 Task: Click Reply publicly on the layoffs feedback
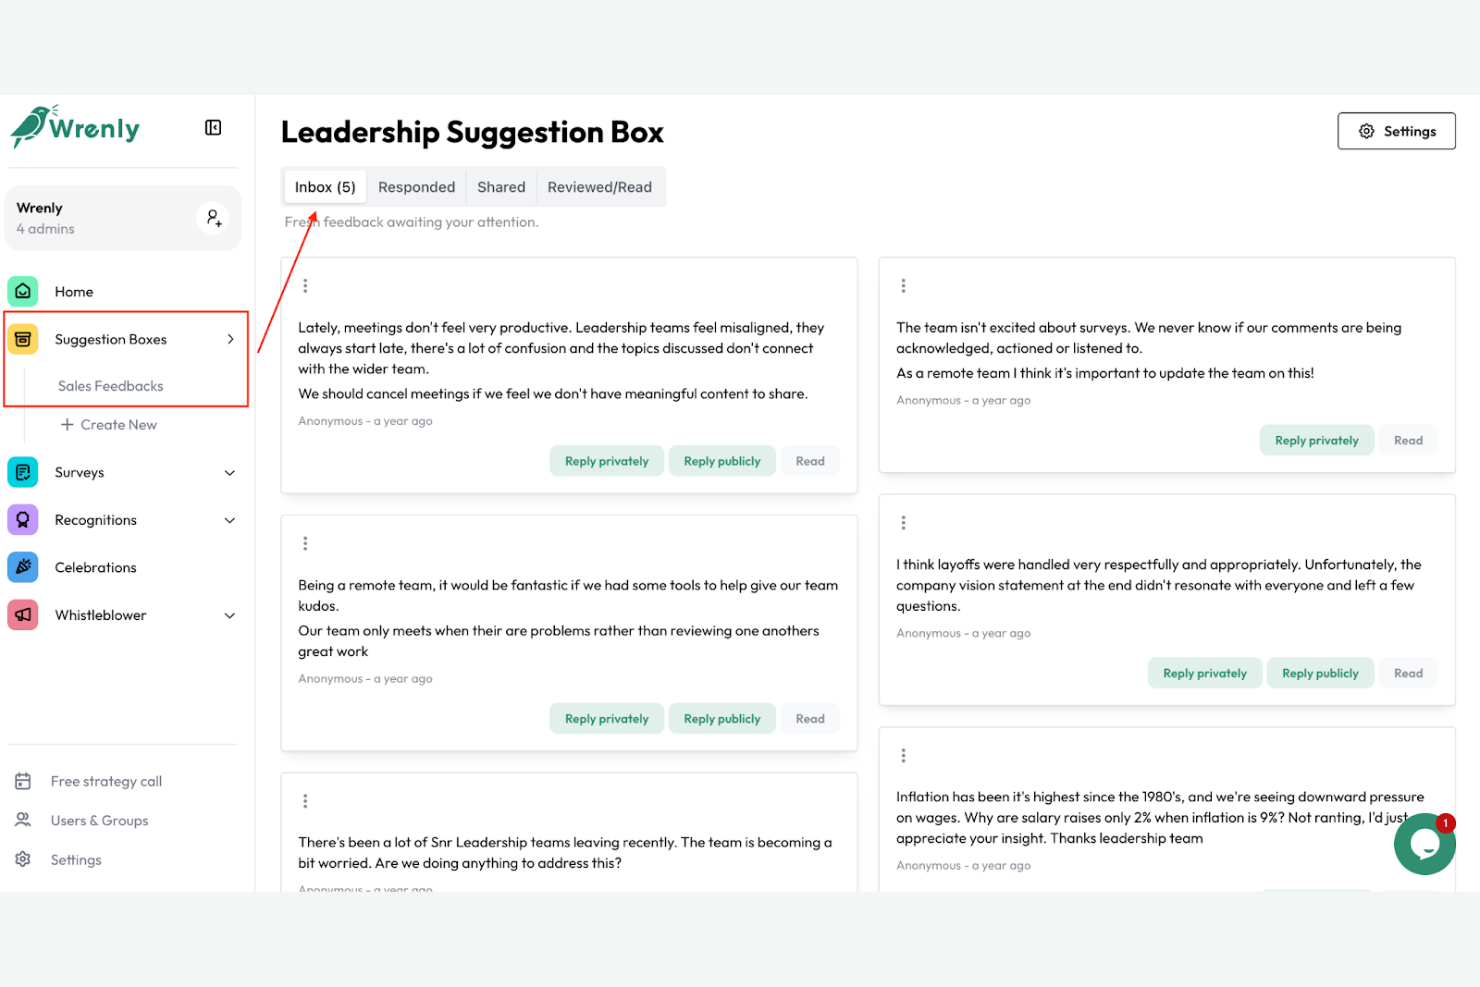click(1320, 673)
